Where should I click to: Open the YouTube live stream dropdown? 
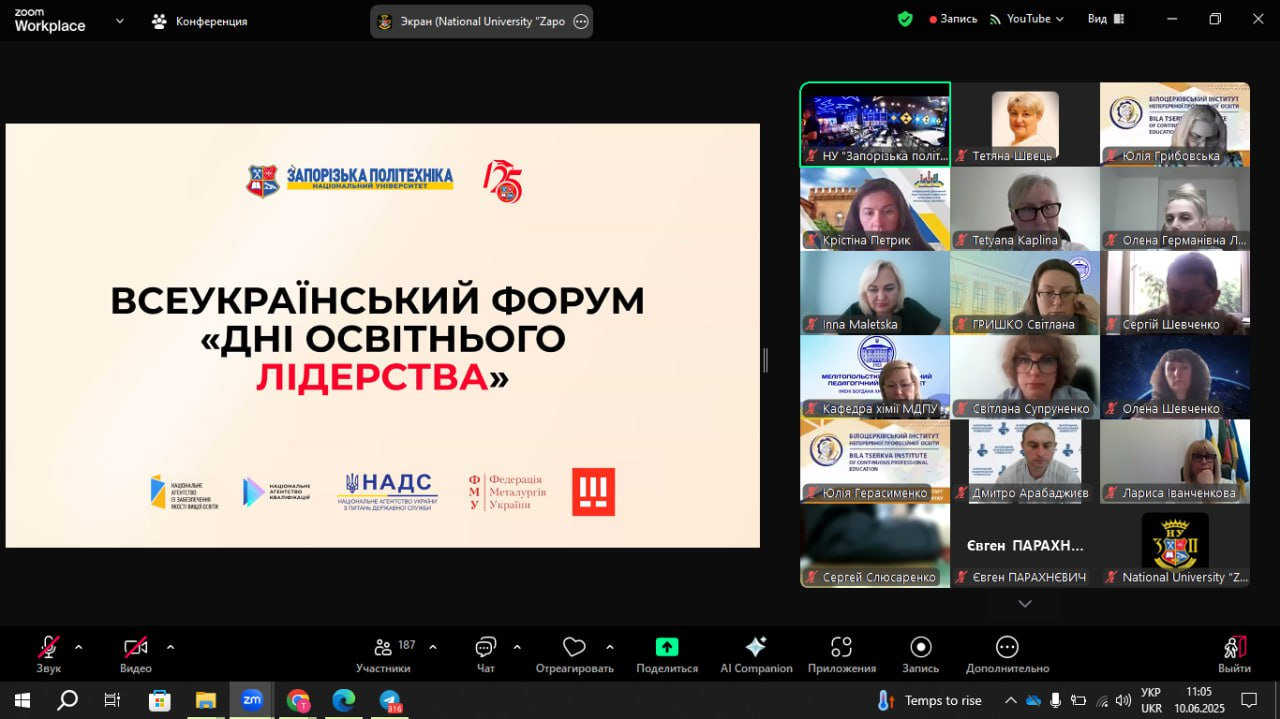click(x=1027, y=19)
